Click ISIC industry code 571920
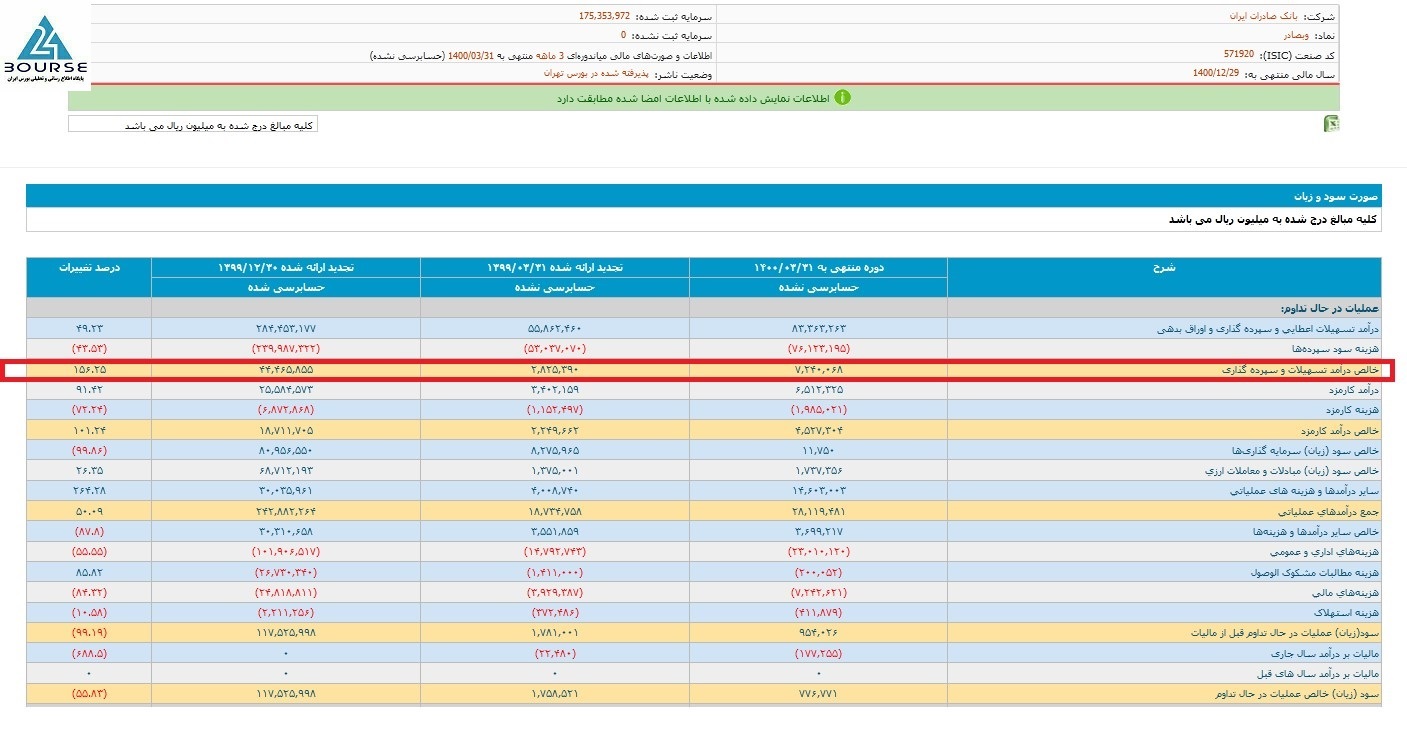1407x734 pixels. (x=1239, y=54)
